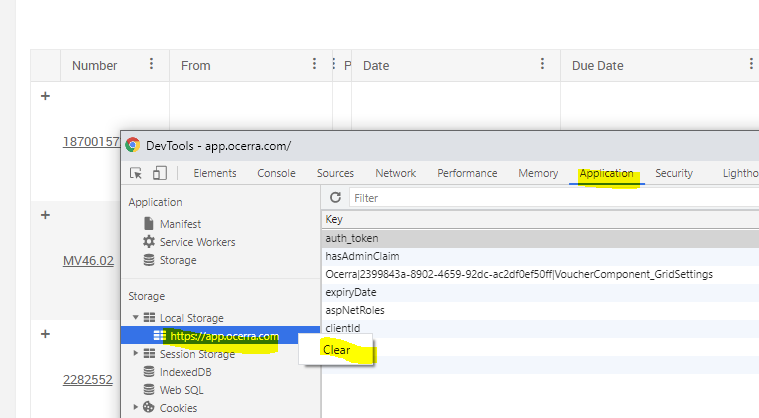
Task: Expand the row for invoice 18700157
Action: [45, 96]
